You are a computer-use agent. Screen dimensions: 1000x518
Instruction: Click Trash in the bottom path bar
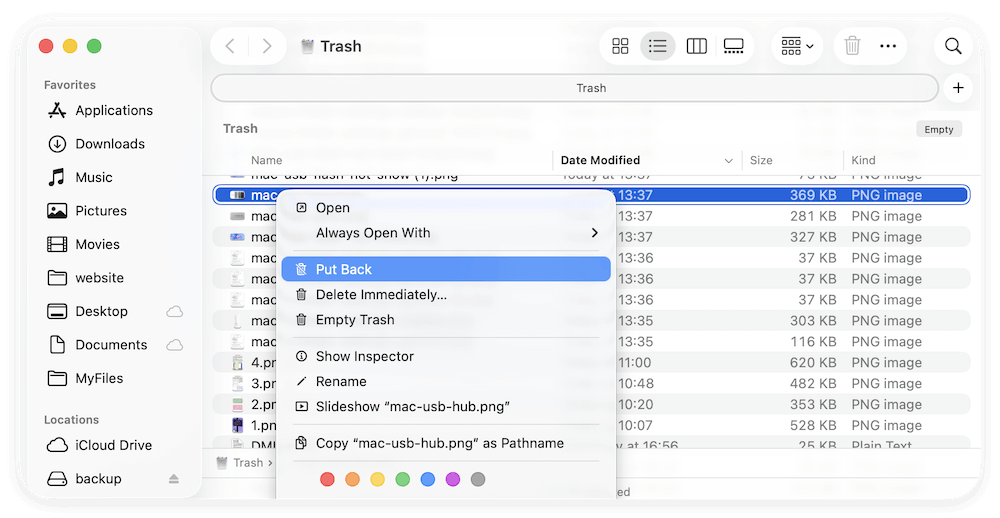(240, 463)
